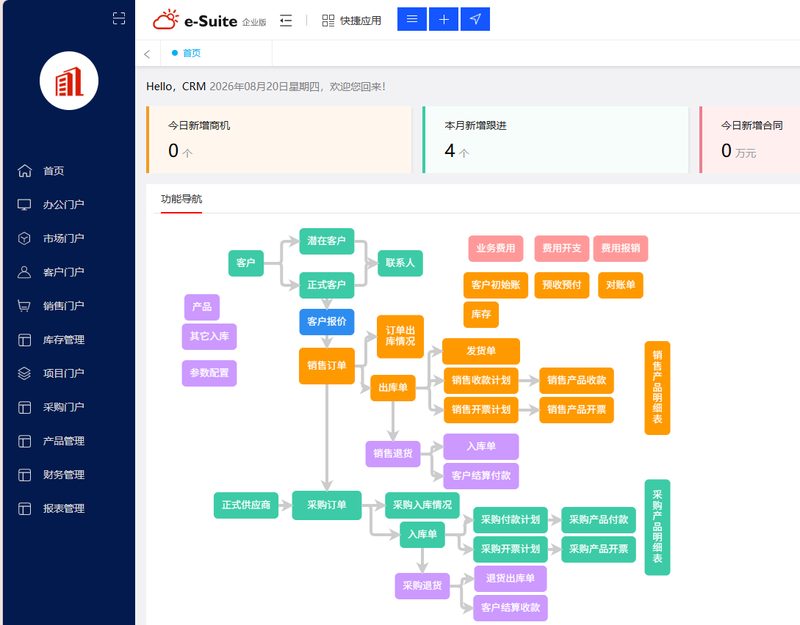Open the 其它入库 purple node
This screenshot has width=800, height=625.
tap(209, 336)
